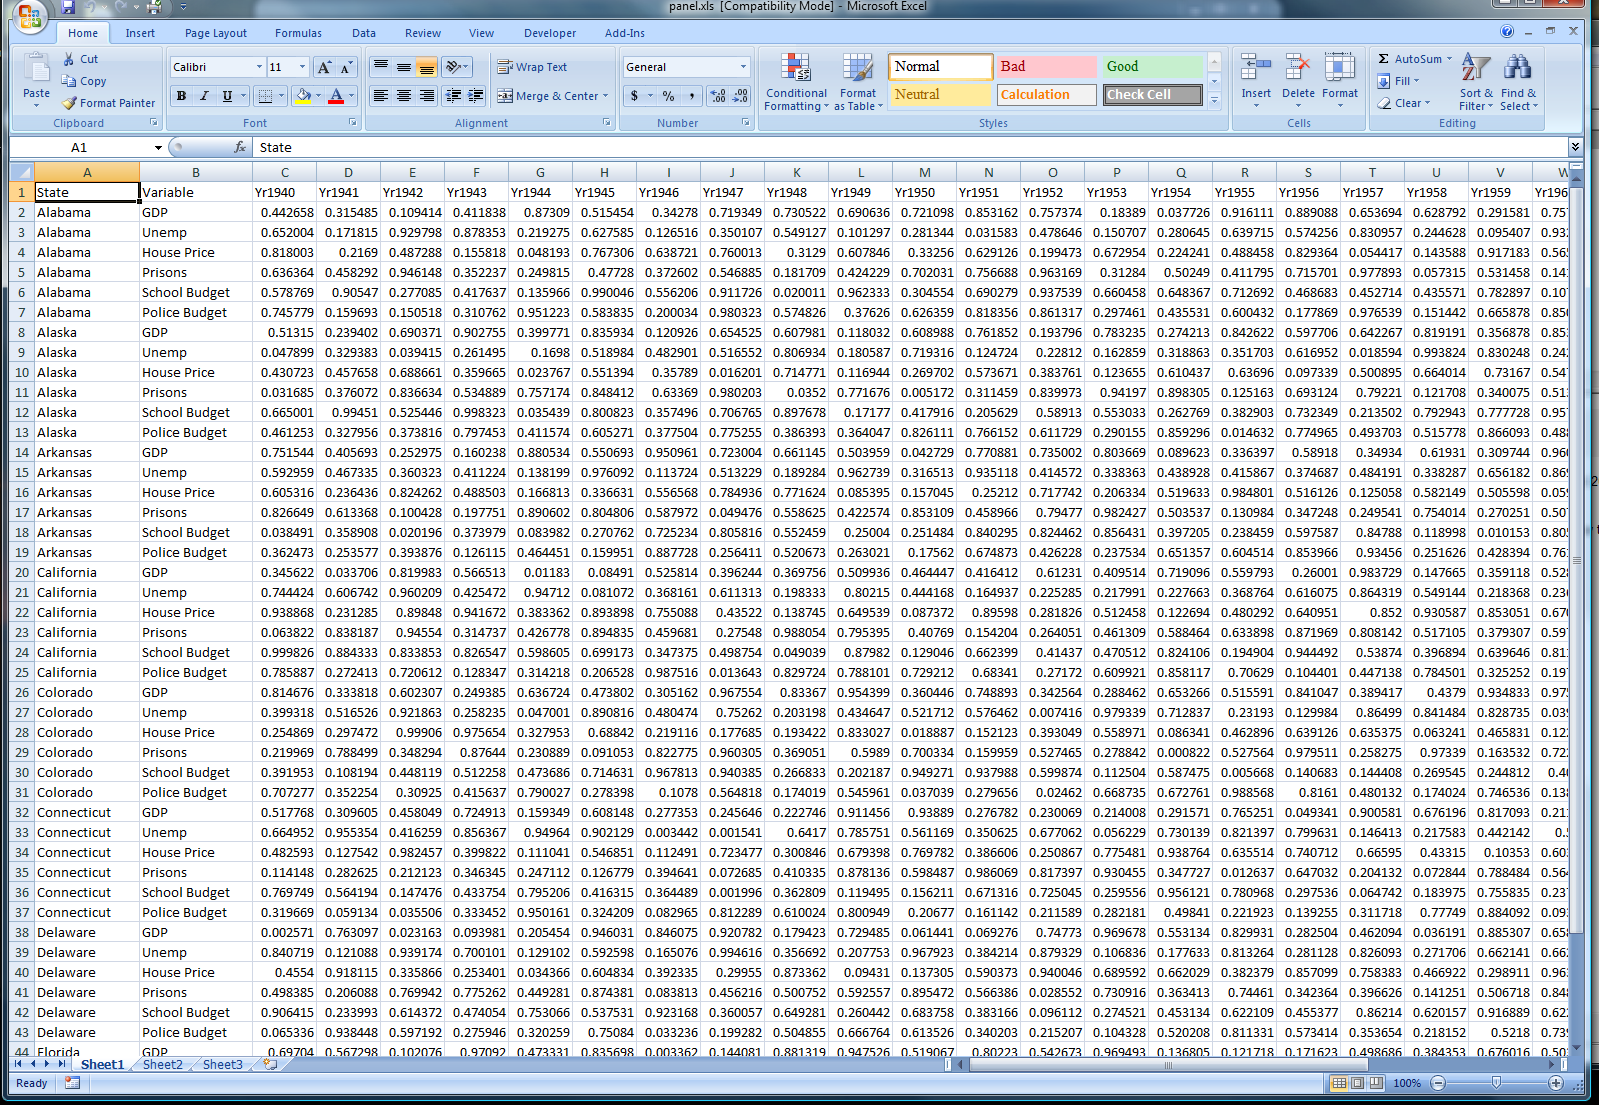The image size is (1599, 1105).
Task: Click the Format Painter icon
Action: 69,103
